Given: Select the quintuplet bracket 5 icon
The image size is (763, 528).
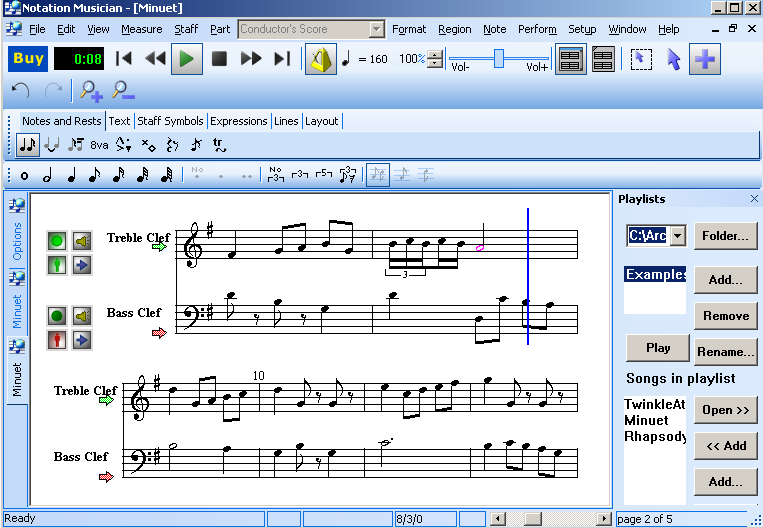Looking at the screenshot, I should [323, 175].
